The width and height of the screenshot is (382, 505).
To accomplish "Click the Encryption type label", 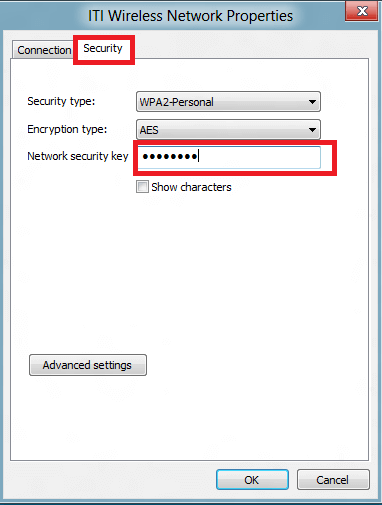I will point(67,129).
